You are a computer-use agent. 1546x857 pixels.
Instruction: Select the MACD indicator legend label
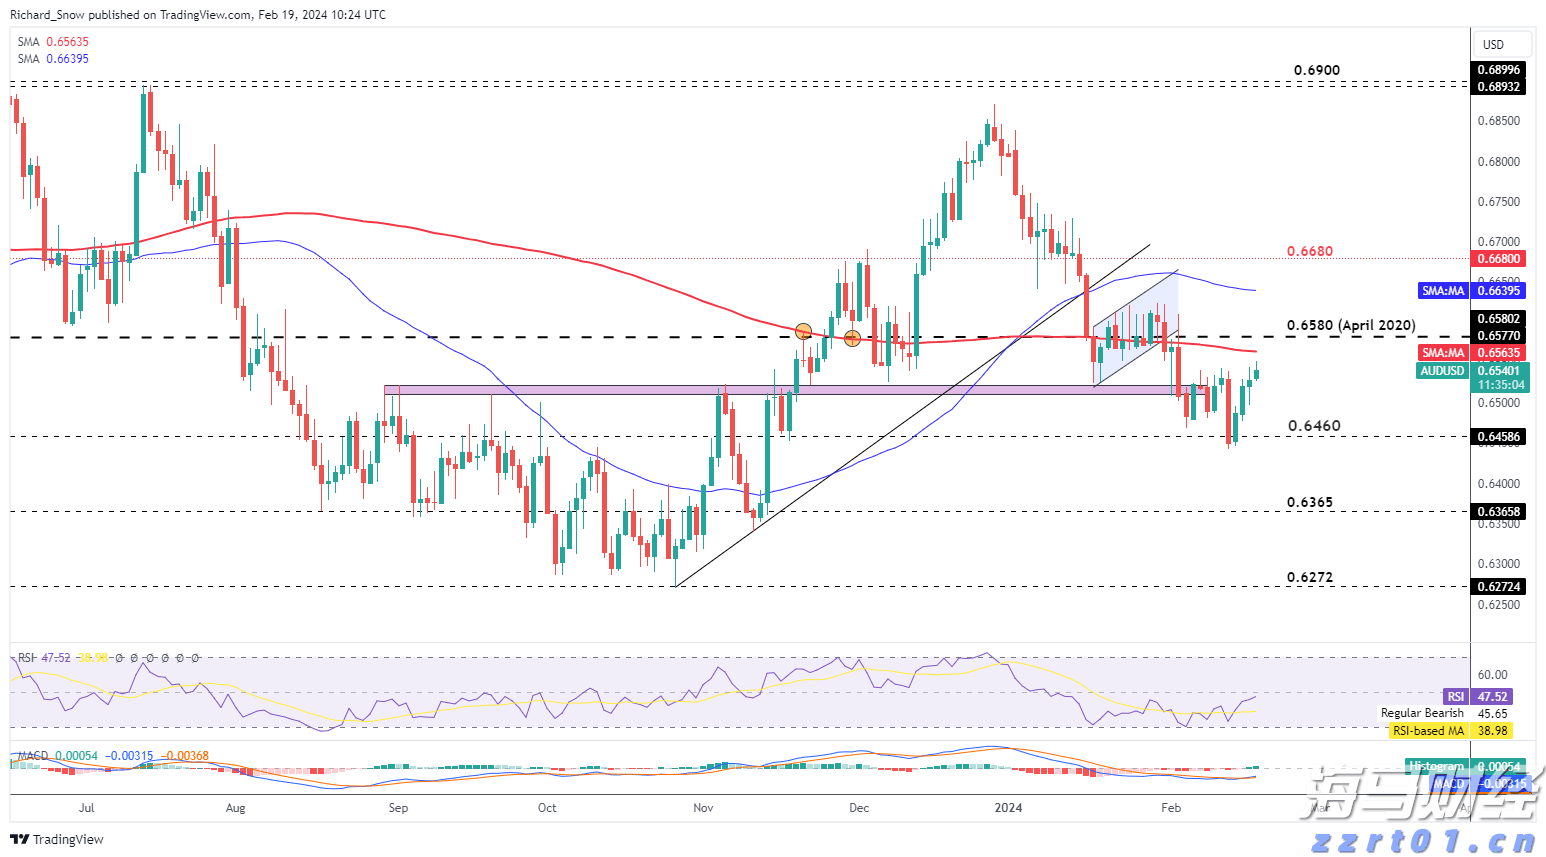[32, 756]
